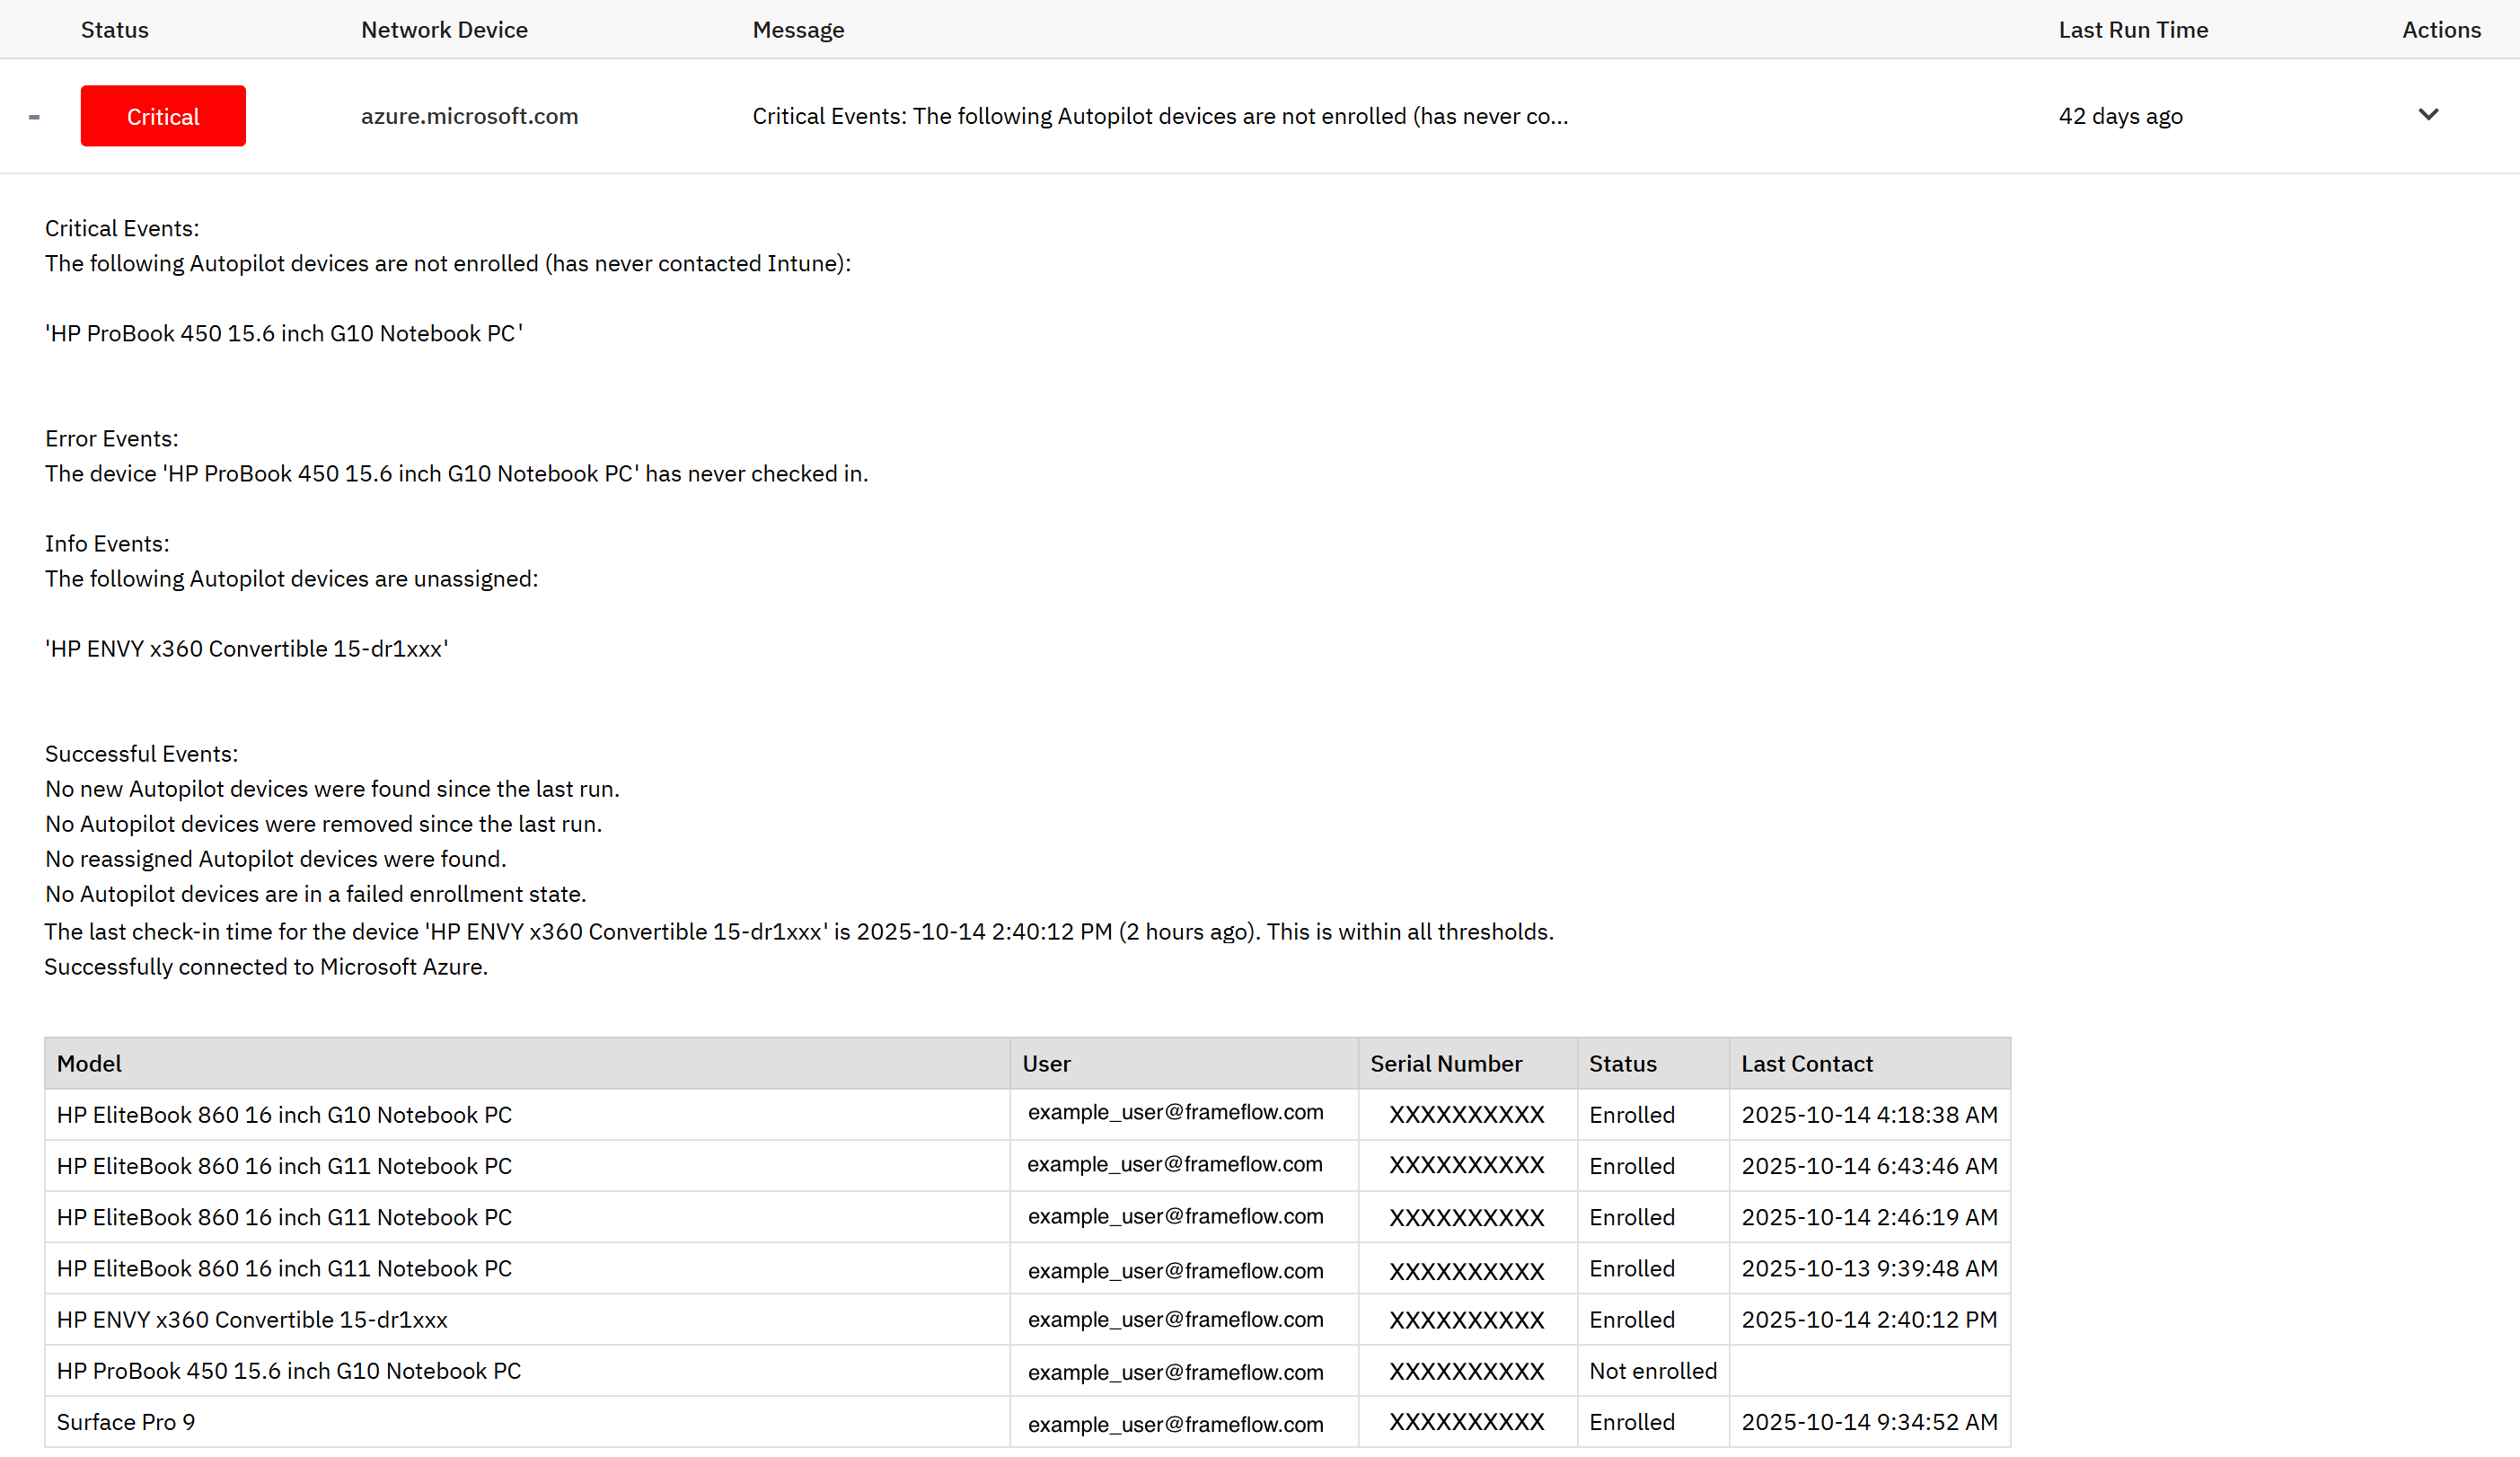Collapse the row using the minus icon
Image resolution: width=2520 pixels, height=1457 pixels.
pyautogui.click(x=34, y=117)
